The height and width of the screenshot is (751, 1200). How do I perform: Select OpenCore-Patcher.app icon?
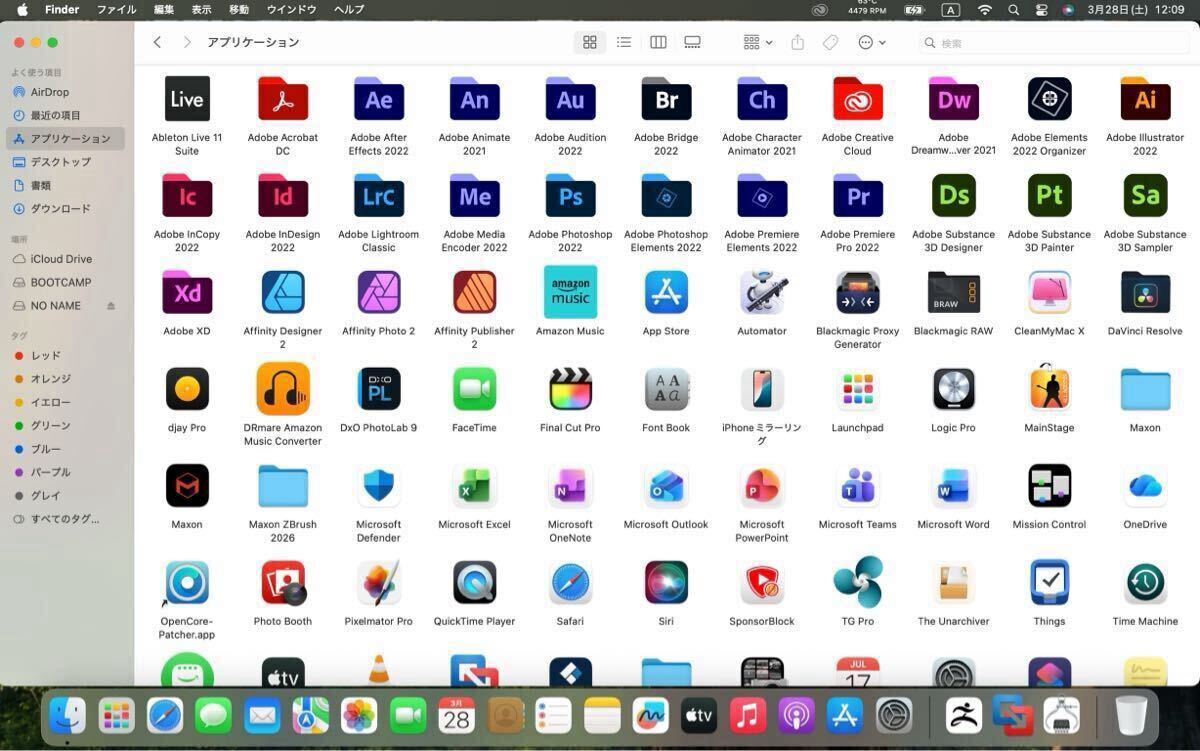coord(187,583)
